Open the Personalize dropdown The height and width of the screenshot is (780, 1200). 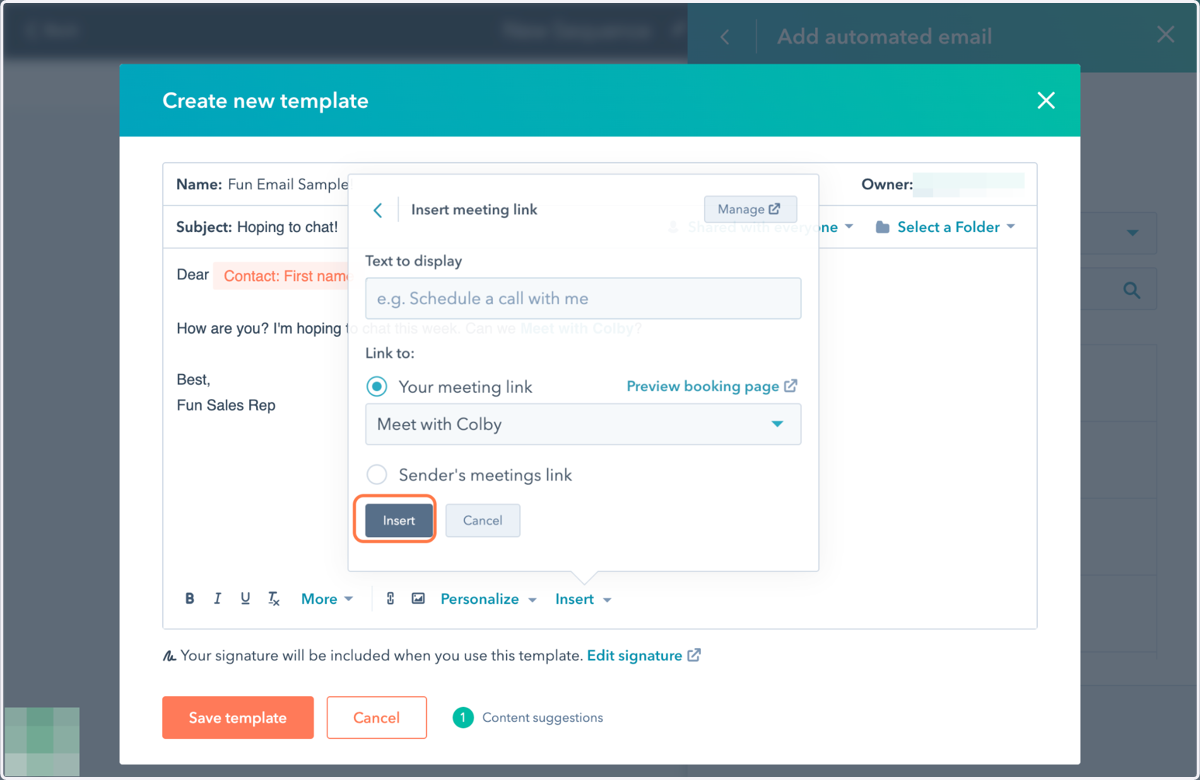point(489,599)
